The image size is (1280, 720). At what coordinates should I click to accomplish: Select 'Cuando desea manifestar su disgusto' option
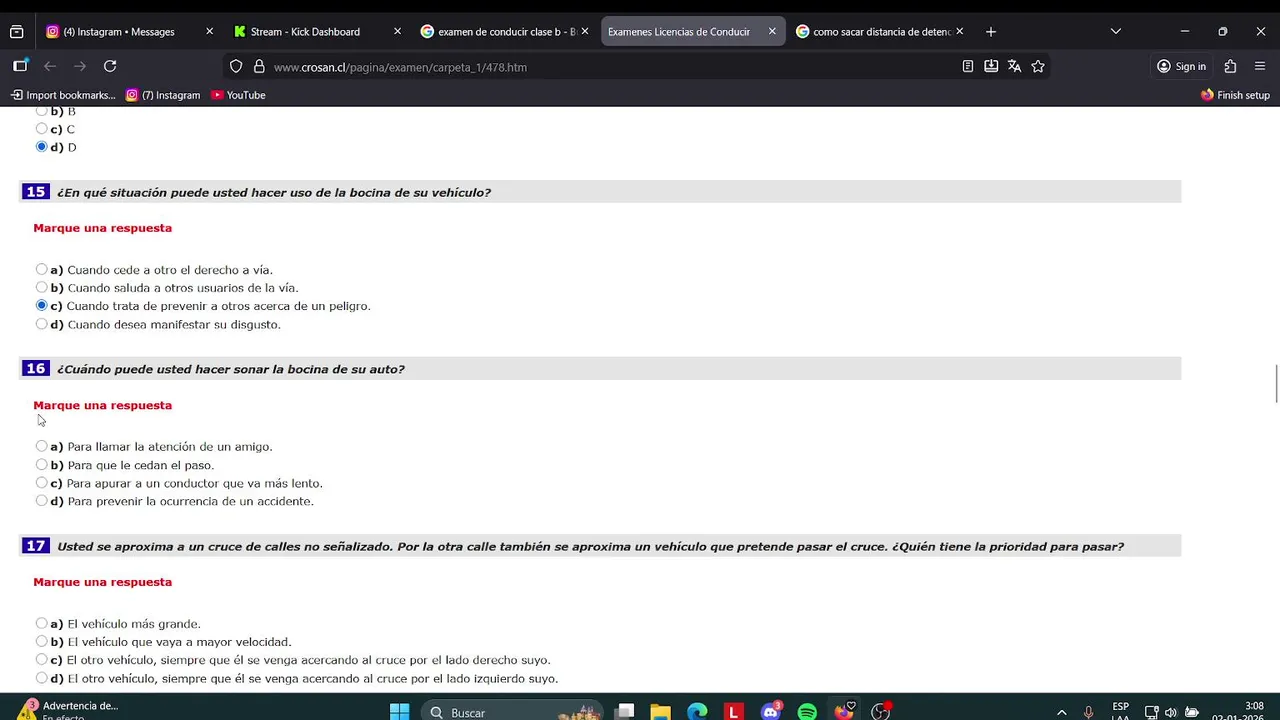coord(41,324)
